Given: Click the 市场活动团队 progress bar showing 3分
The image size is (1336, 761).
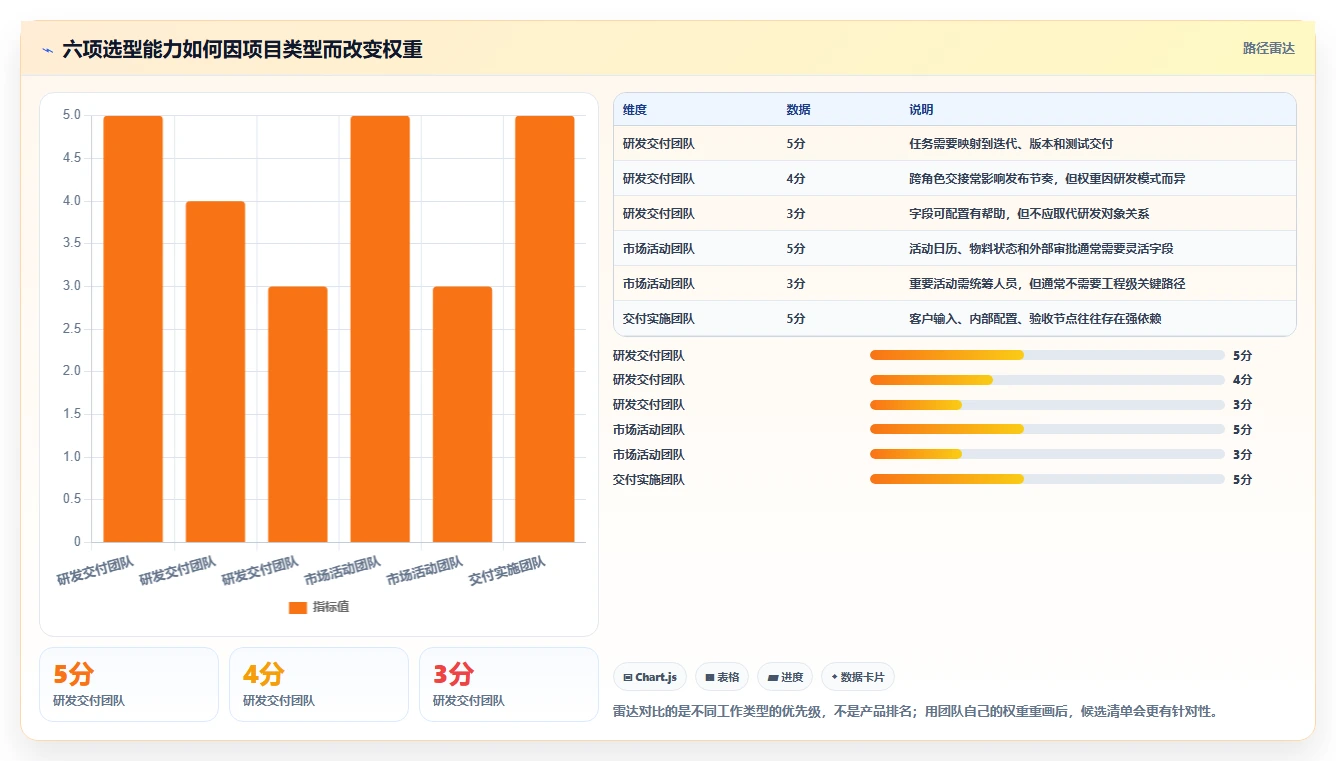Looking at the screenshot, I should pos(1047,455).
